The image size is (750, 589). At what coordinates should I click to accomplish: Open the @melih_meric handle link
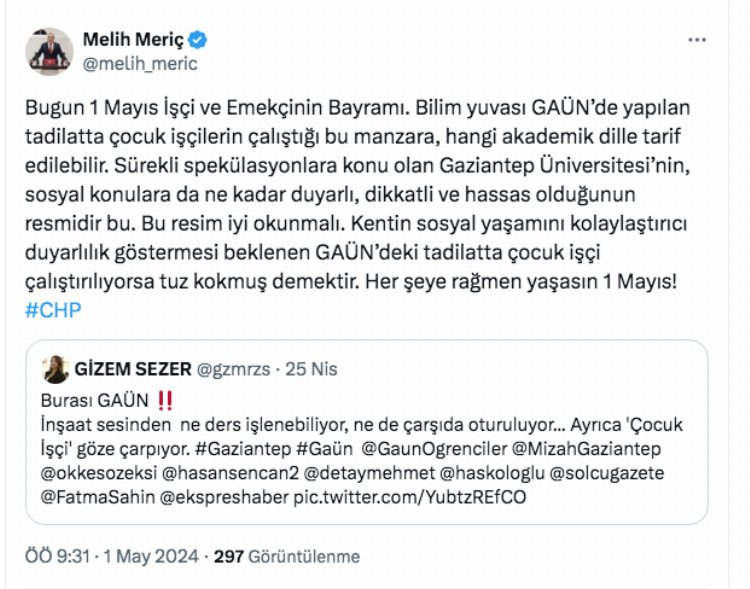point(140,64)
